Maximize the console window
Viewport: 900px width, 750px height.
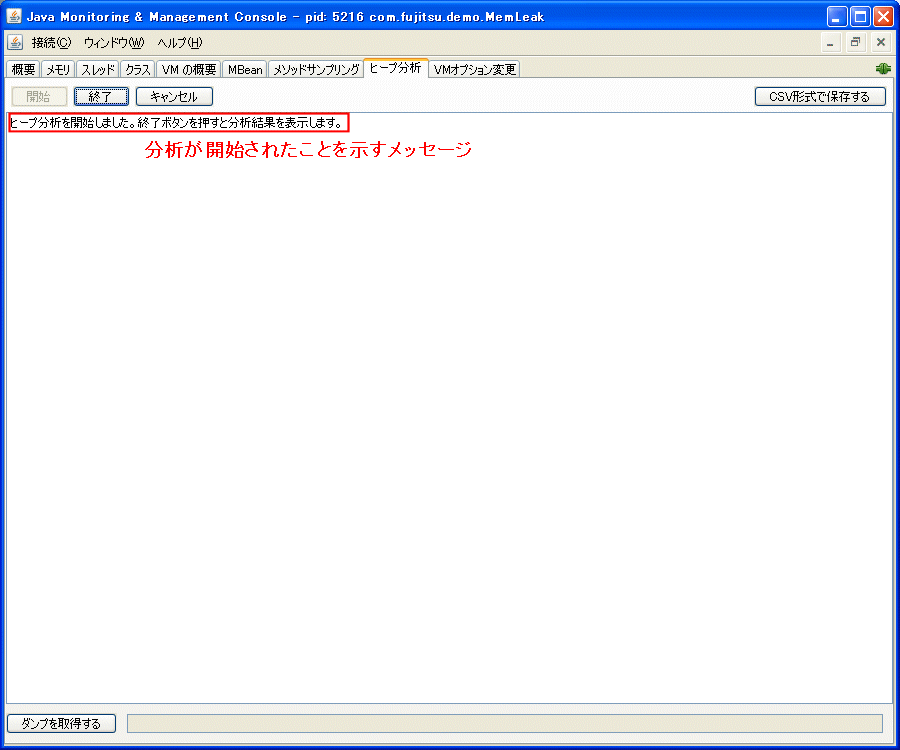tap(860, 17)
